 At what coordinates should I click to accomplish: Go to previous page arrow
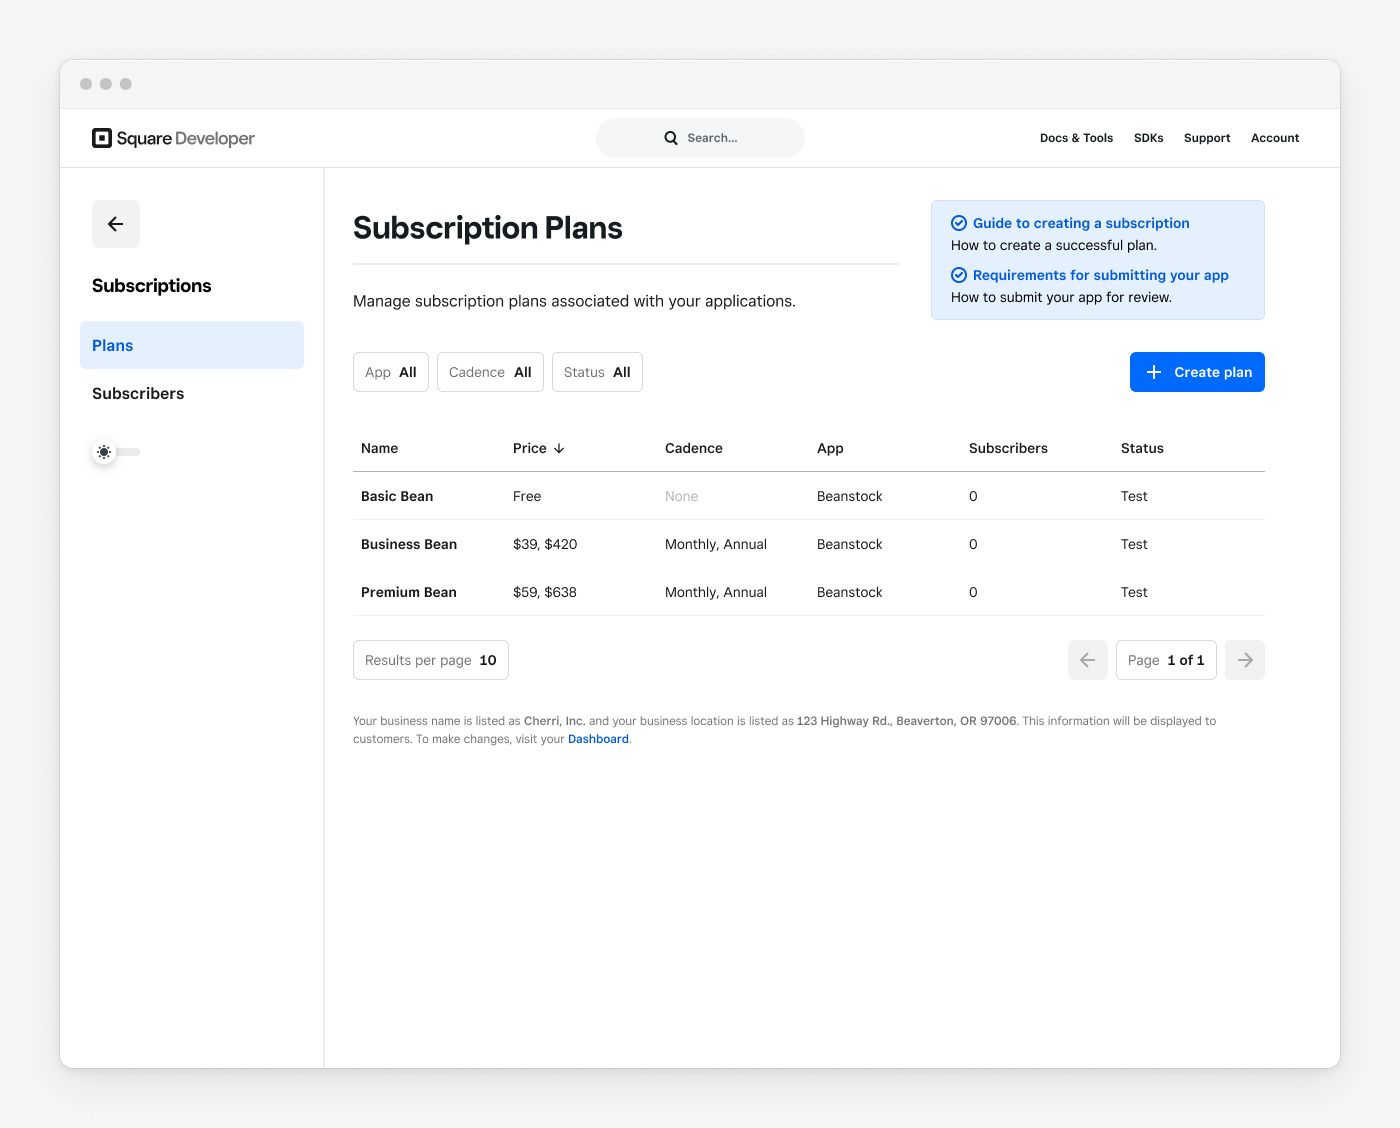point(1088,660)
